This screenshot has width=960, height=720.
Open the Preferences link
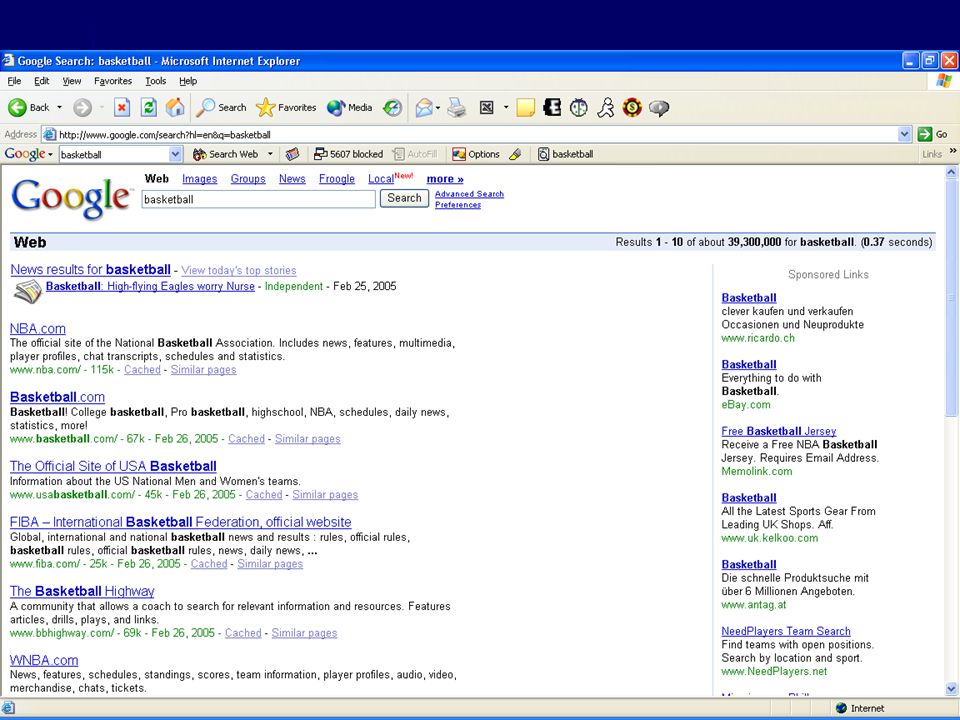[458, 205]
